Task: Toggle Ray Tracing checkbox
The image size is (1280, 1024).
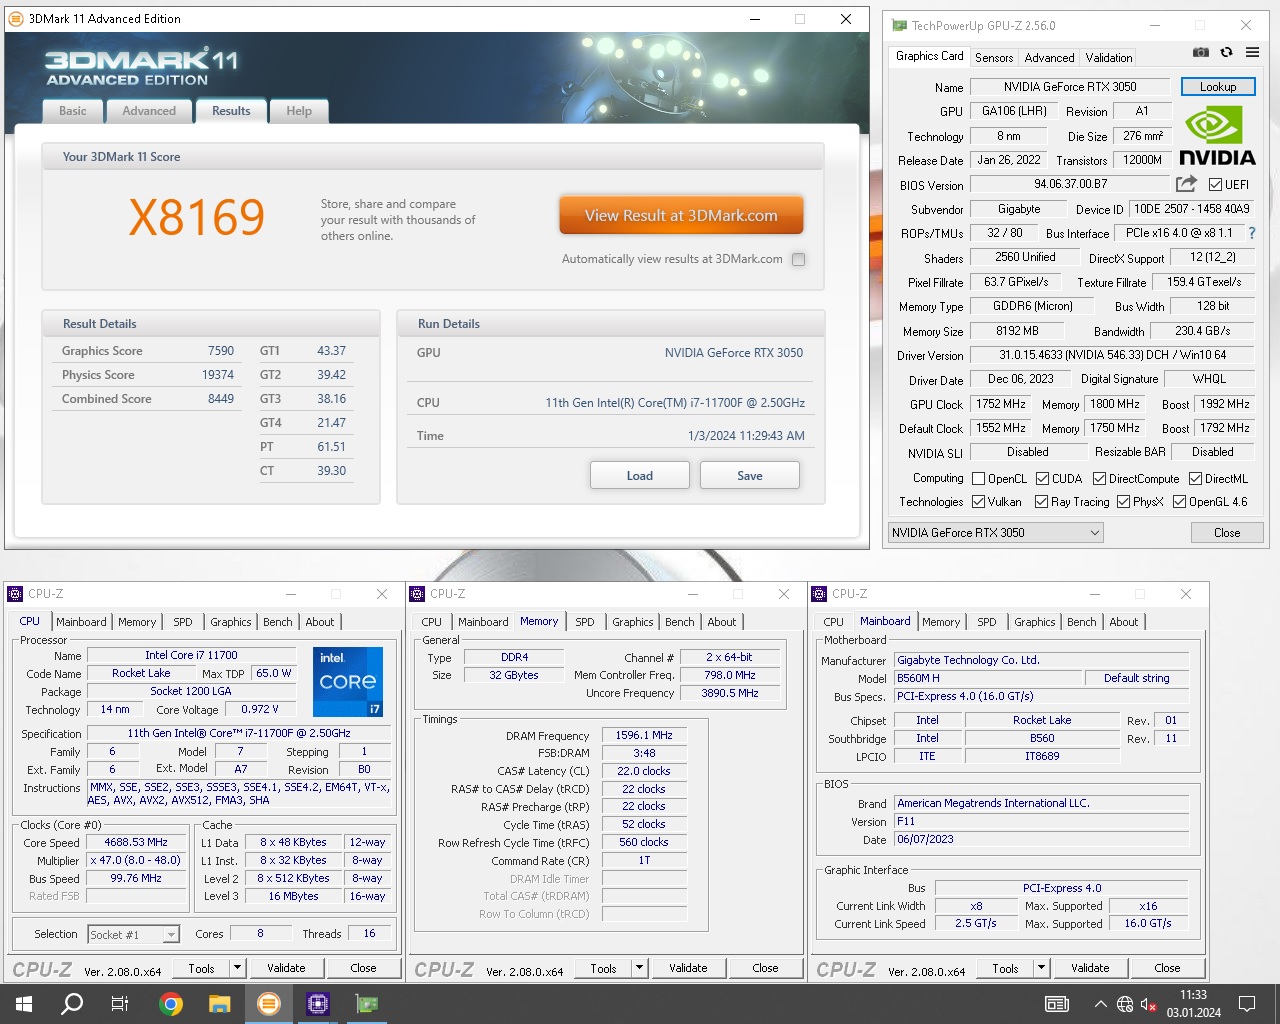Action: pyautogui.click(x=1041, y=502)
